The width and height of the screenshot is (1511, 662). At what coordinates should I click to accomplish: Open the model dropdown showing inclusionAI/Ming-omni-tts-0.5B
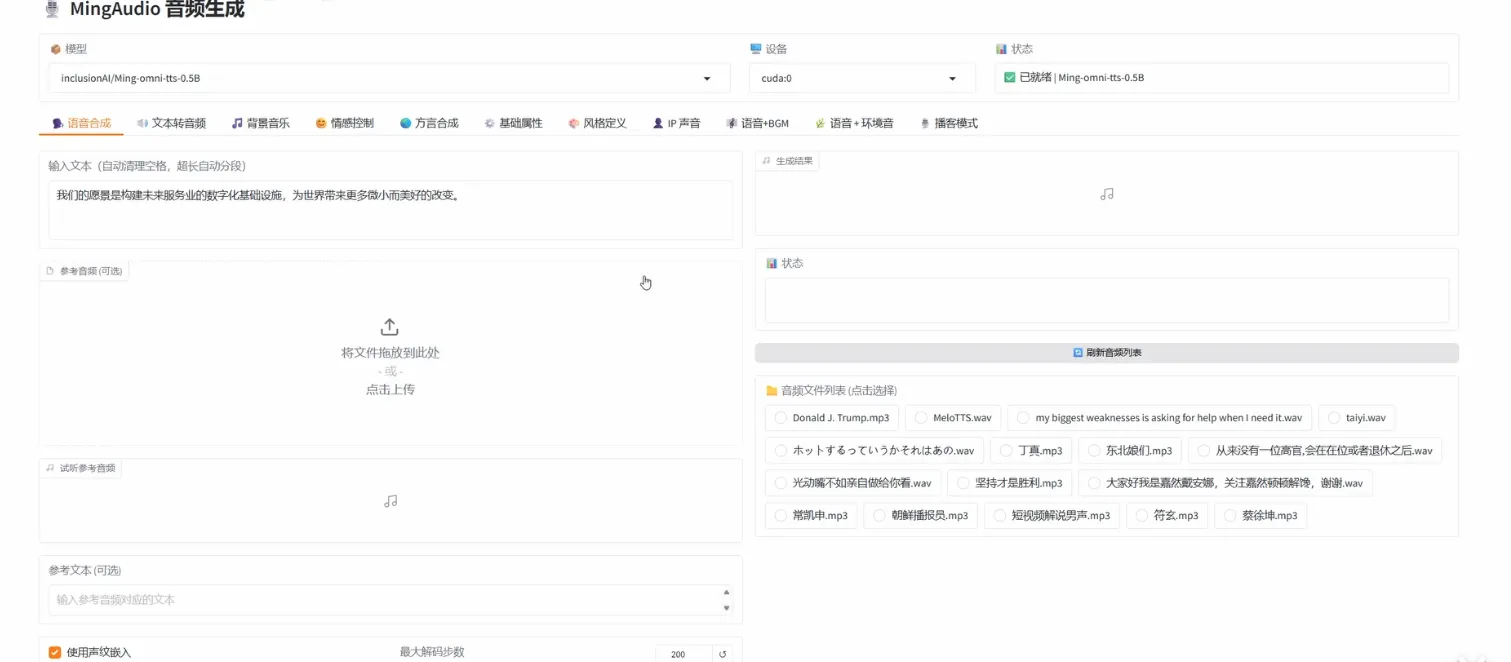pyautogui.click(x=390, y=77)
